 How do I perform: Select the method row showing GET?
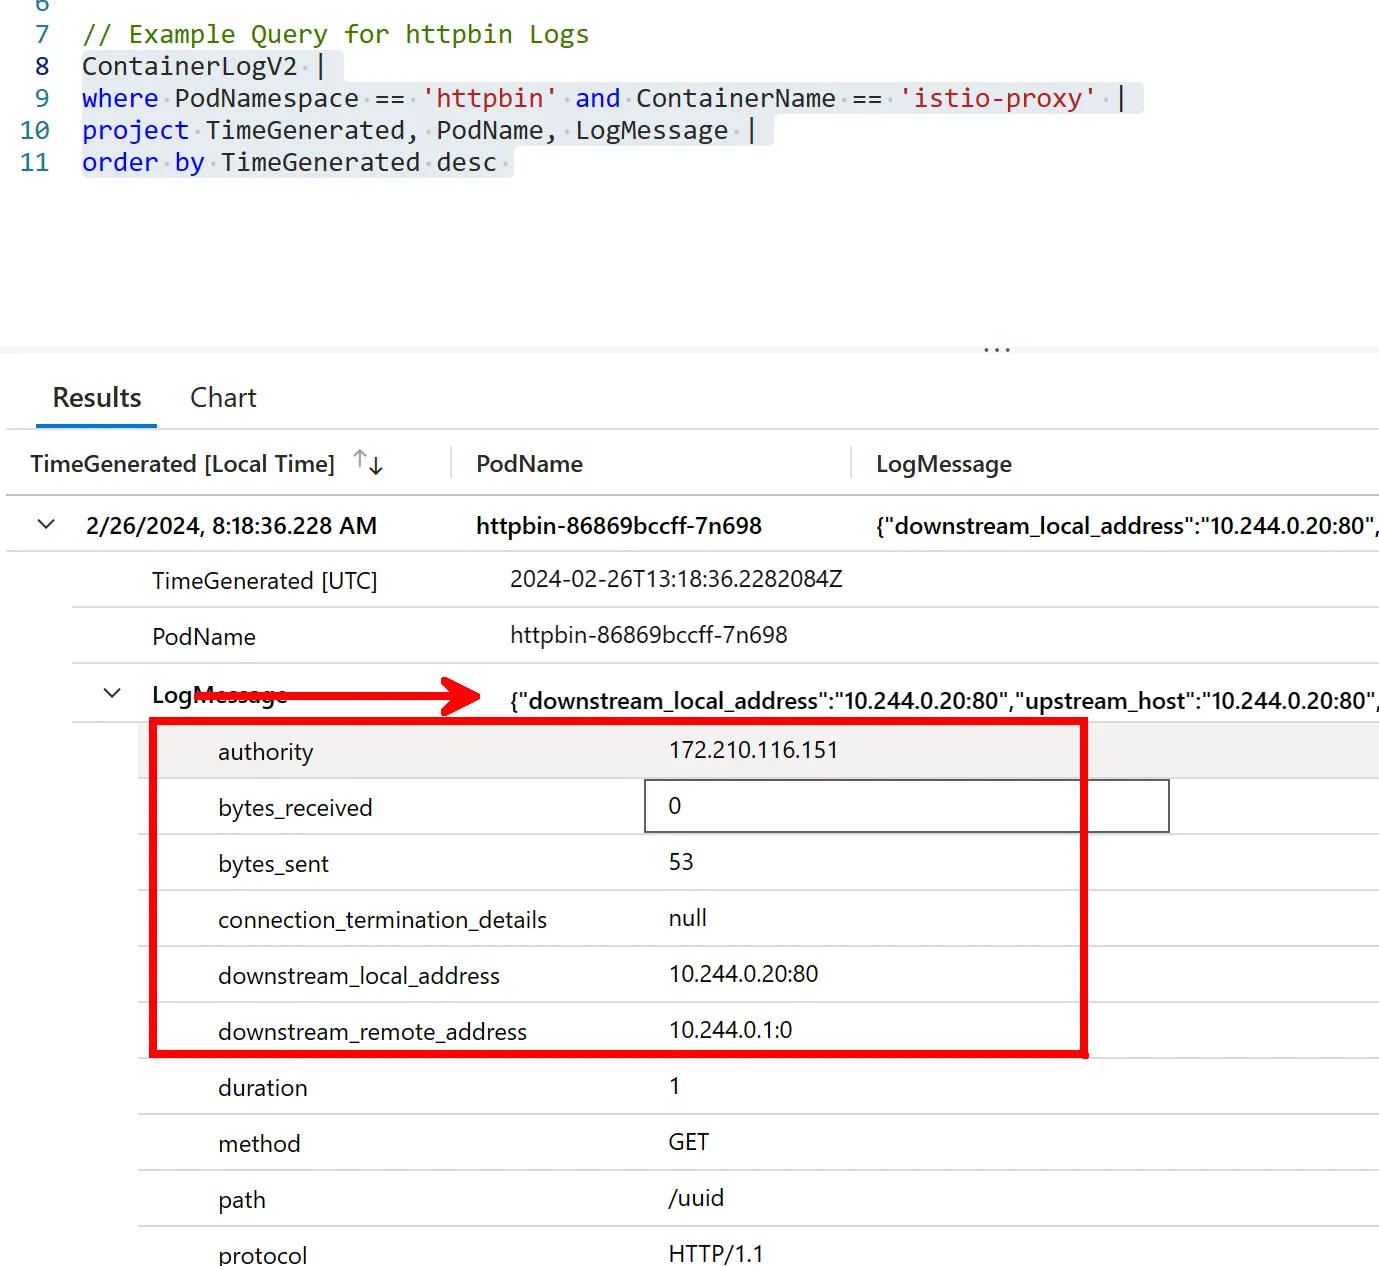pyautogui.click(x=259, y=1144)
